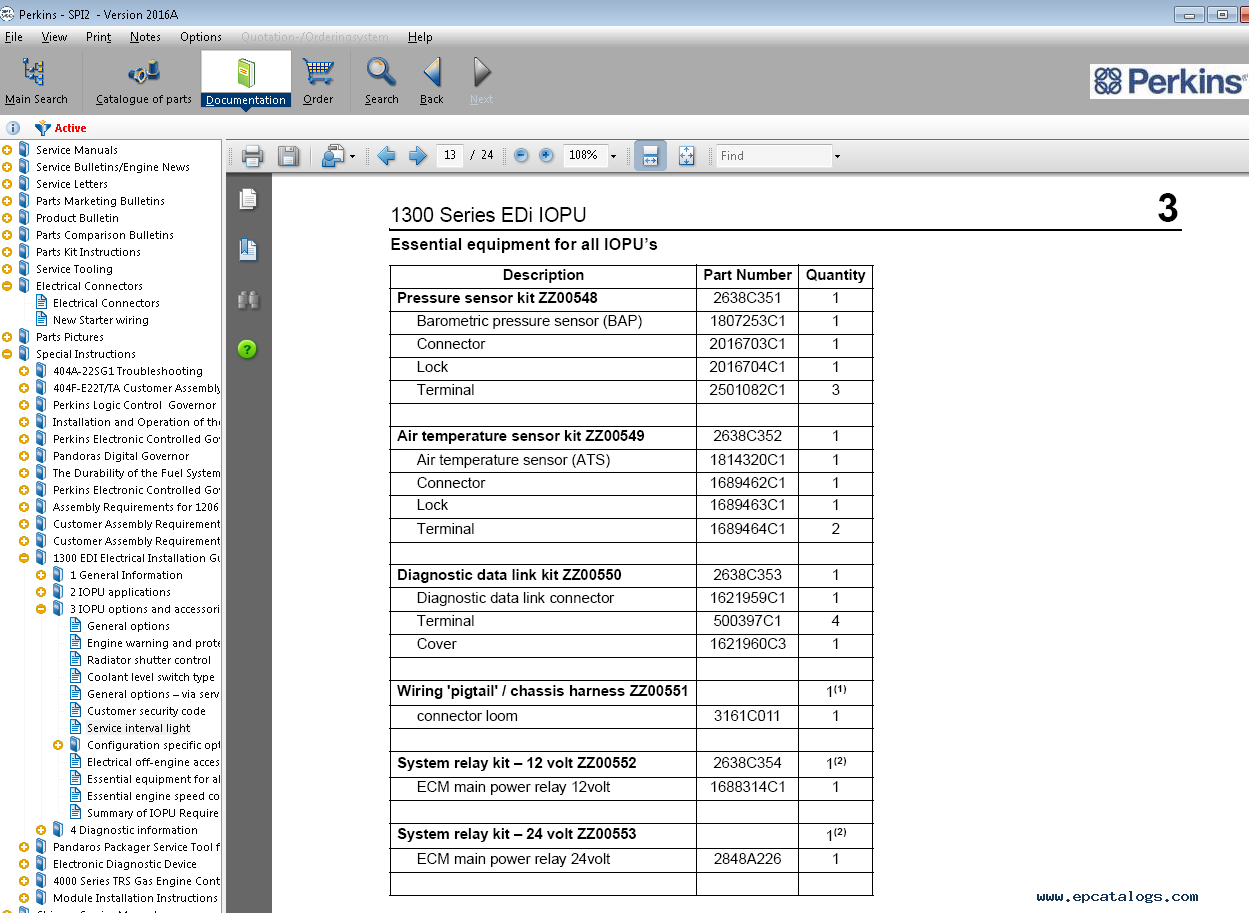Screen dimensions: 1249x913
Task: Go to previous PDF page
Action: point(386,156)
